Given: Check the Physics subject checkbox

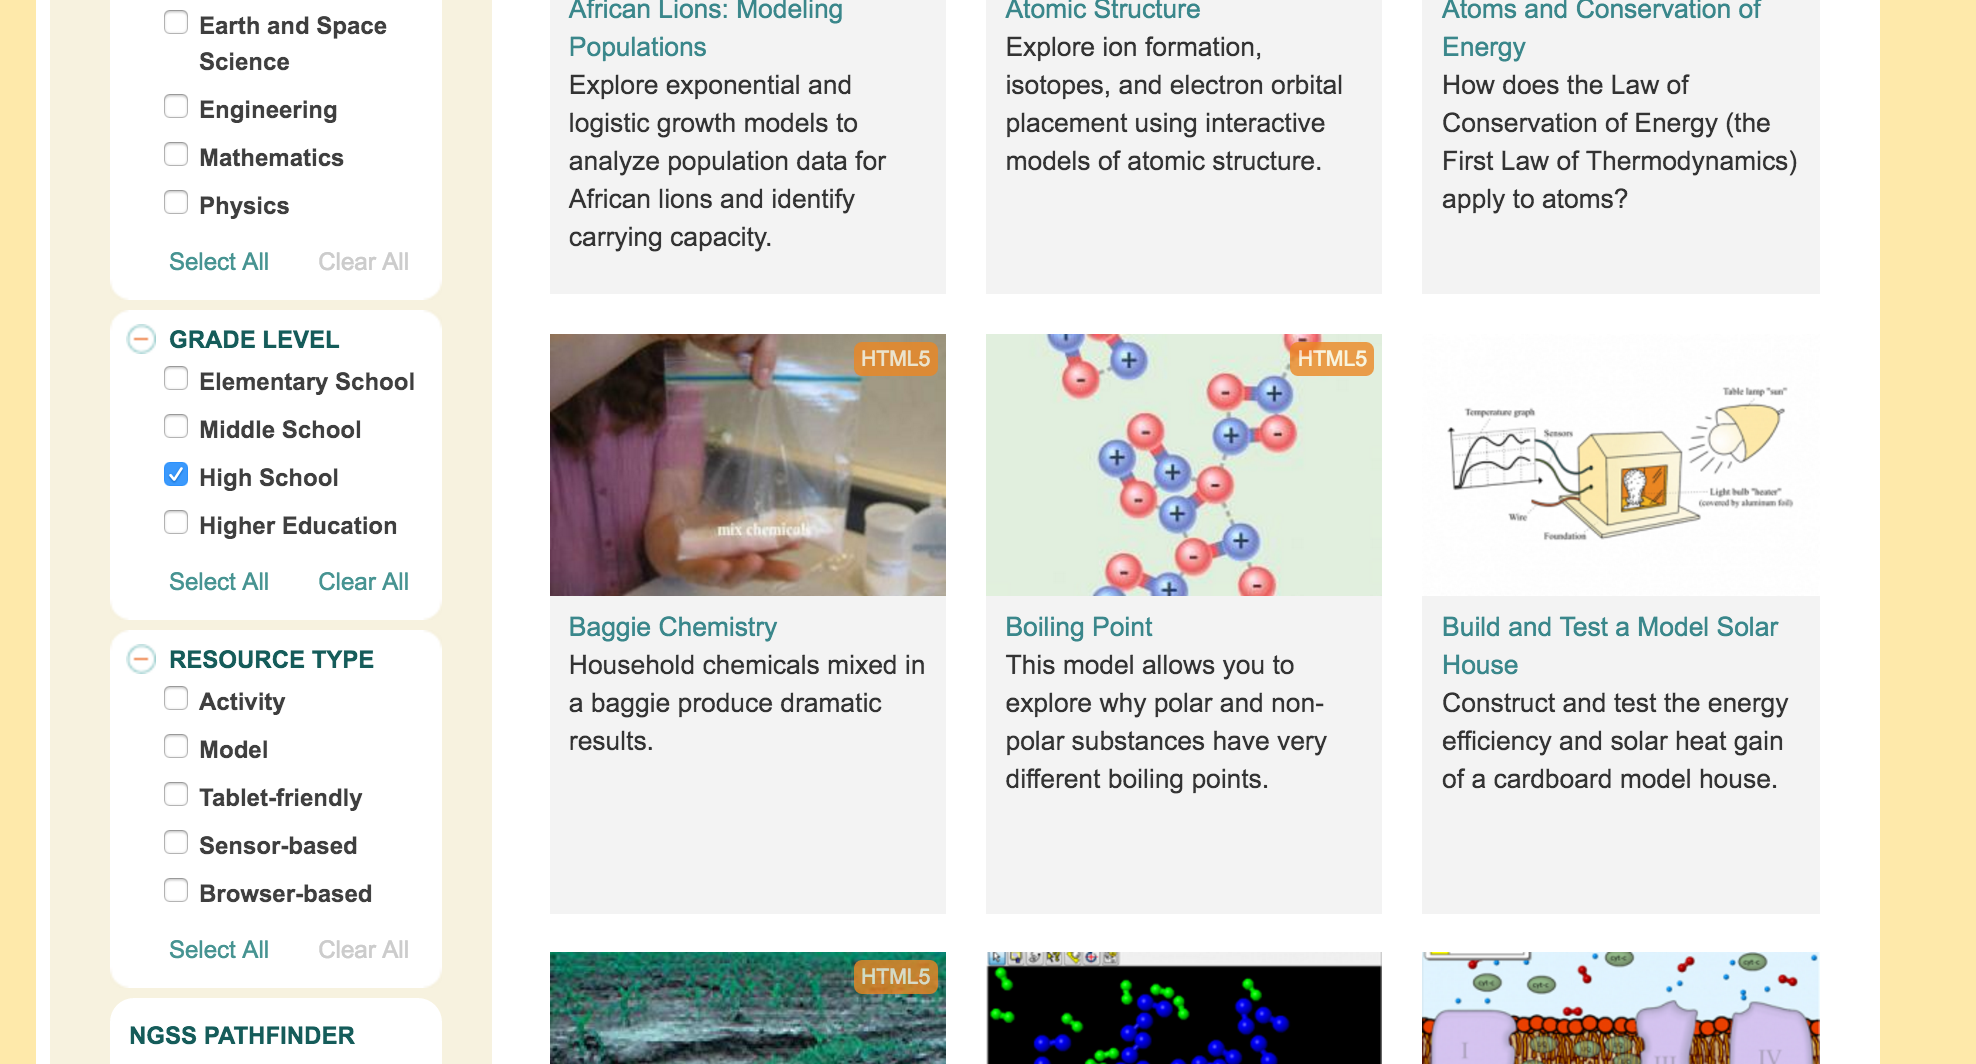Looking at the screenshot, I should (x=176, y=203).
